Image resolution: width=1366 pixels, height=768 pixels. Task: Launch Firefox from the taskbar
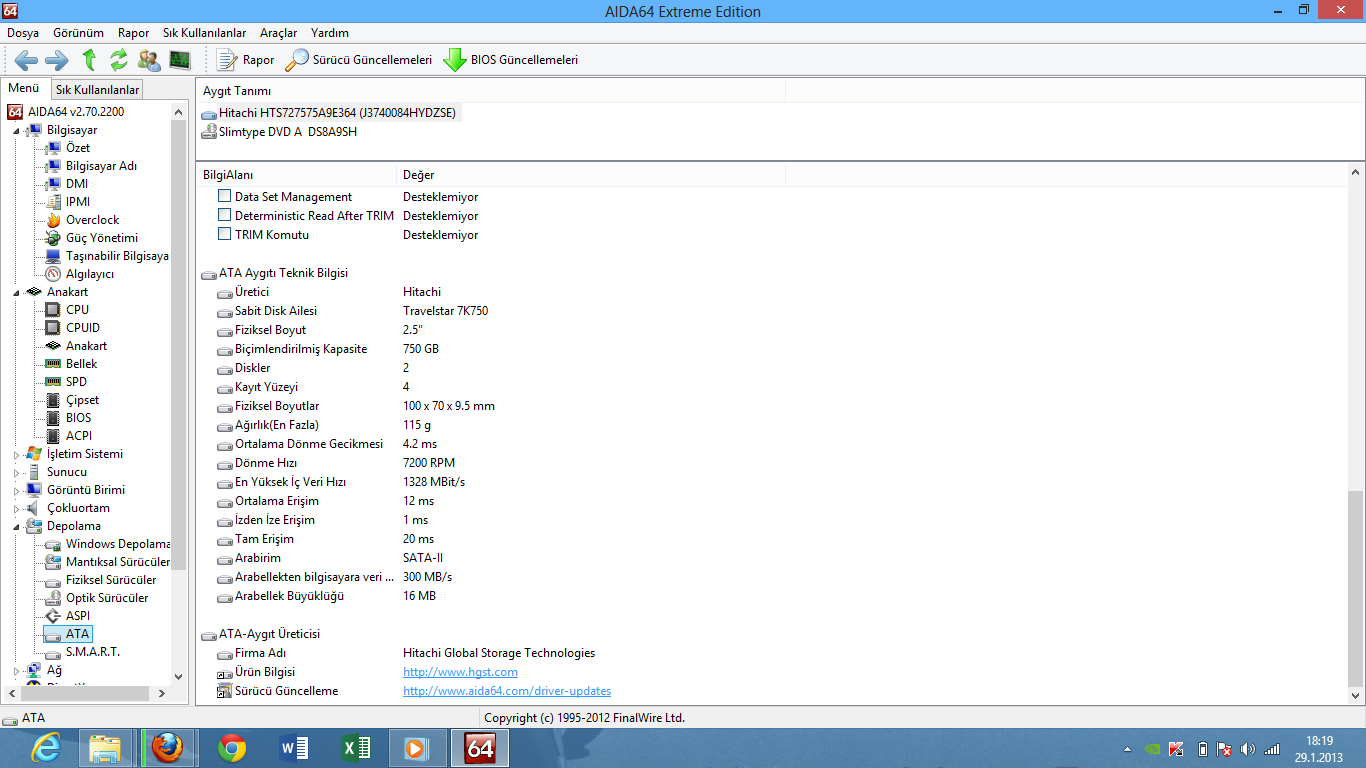pos(167,747)
